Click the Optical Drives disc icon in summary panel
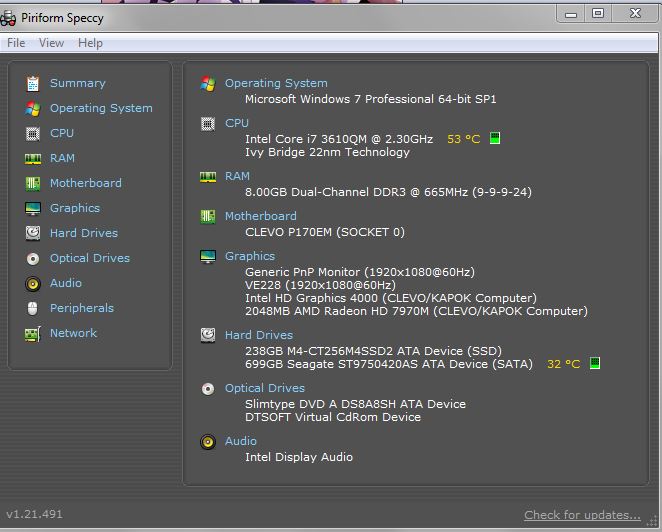The width and height of the screenshot is (662, 532). pyautogui.click(x=208, y=388)
